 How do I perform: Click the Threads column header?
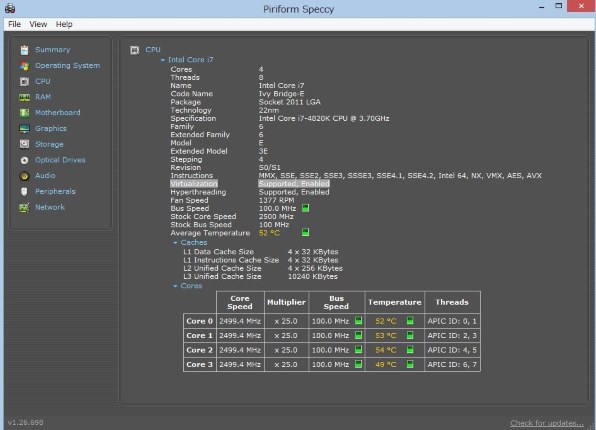point(452,302)
